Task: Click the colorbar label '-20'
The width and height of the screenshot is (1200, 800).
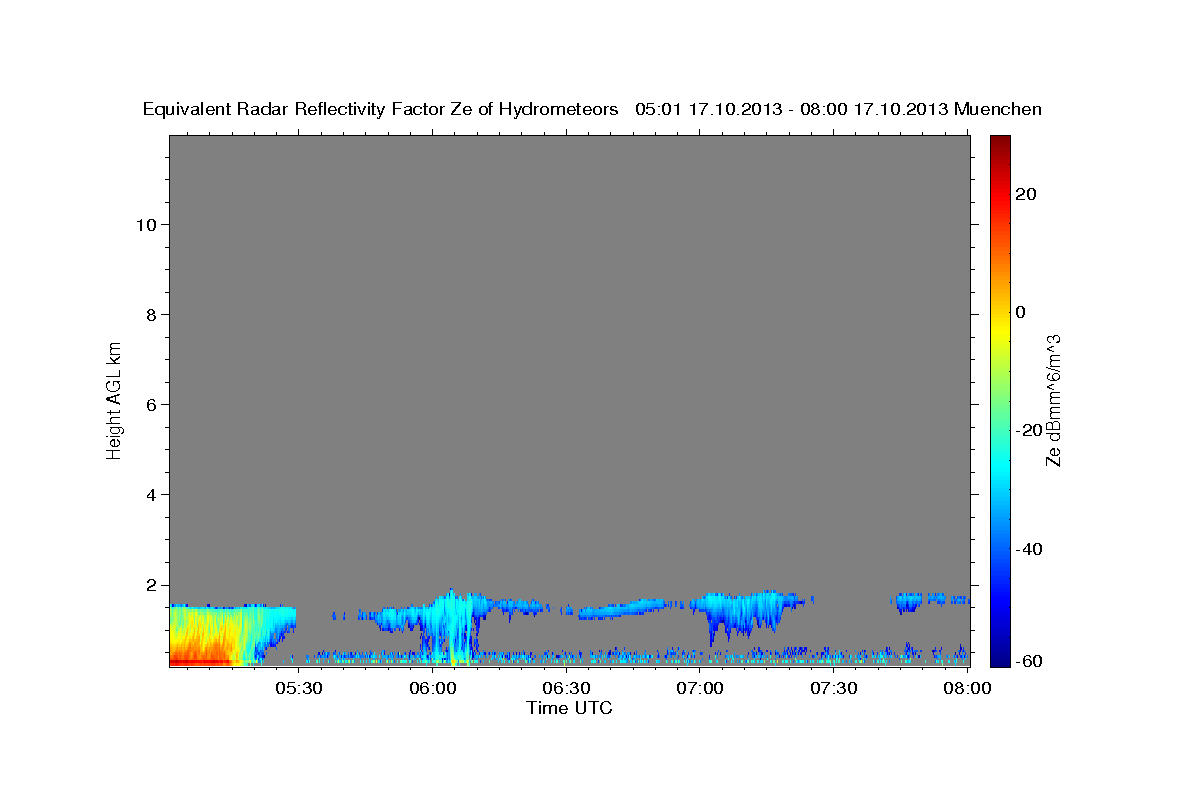Action: (x=1028, y=430)
